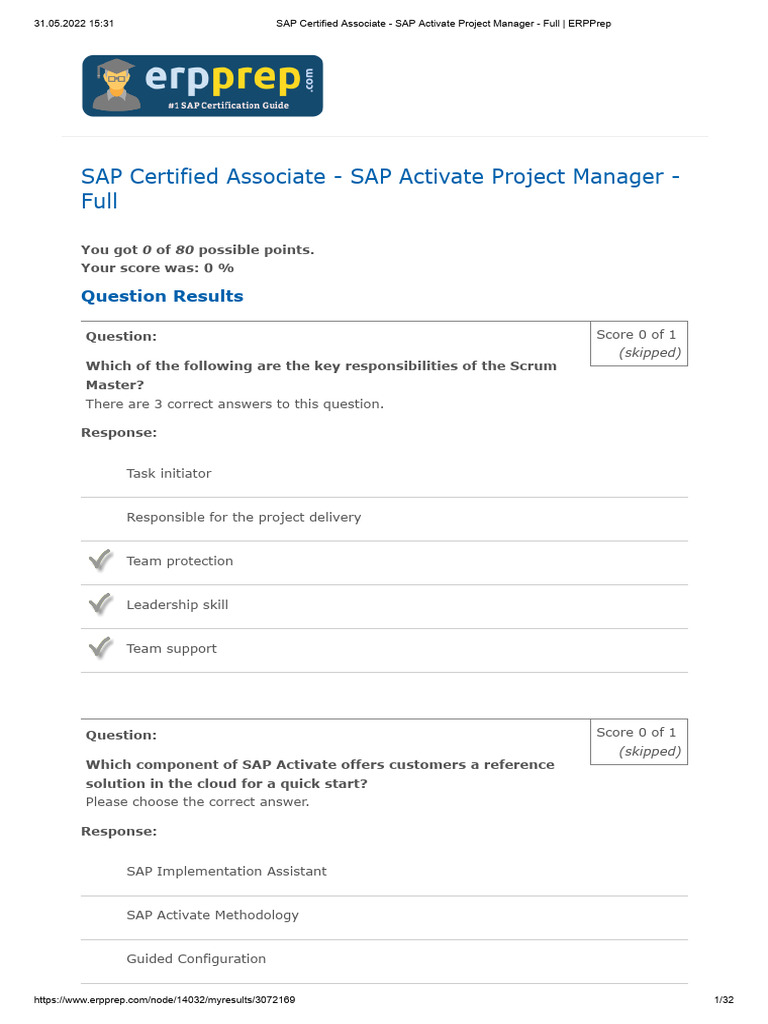Click the checkmark beside Team protection

(100, 561)
